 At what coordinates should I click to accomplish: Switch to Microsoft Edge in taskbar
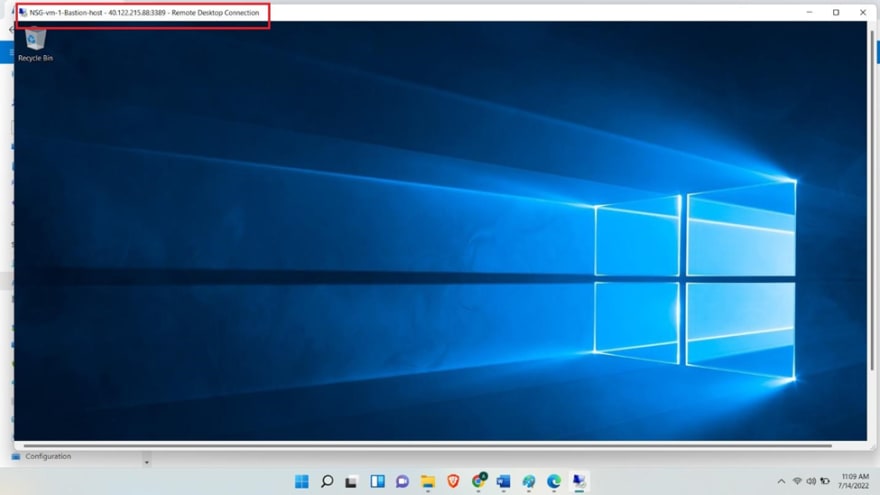tap(554, 481)
